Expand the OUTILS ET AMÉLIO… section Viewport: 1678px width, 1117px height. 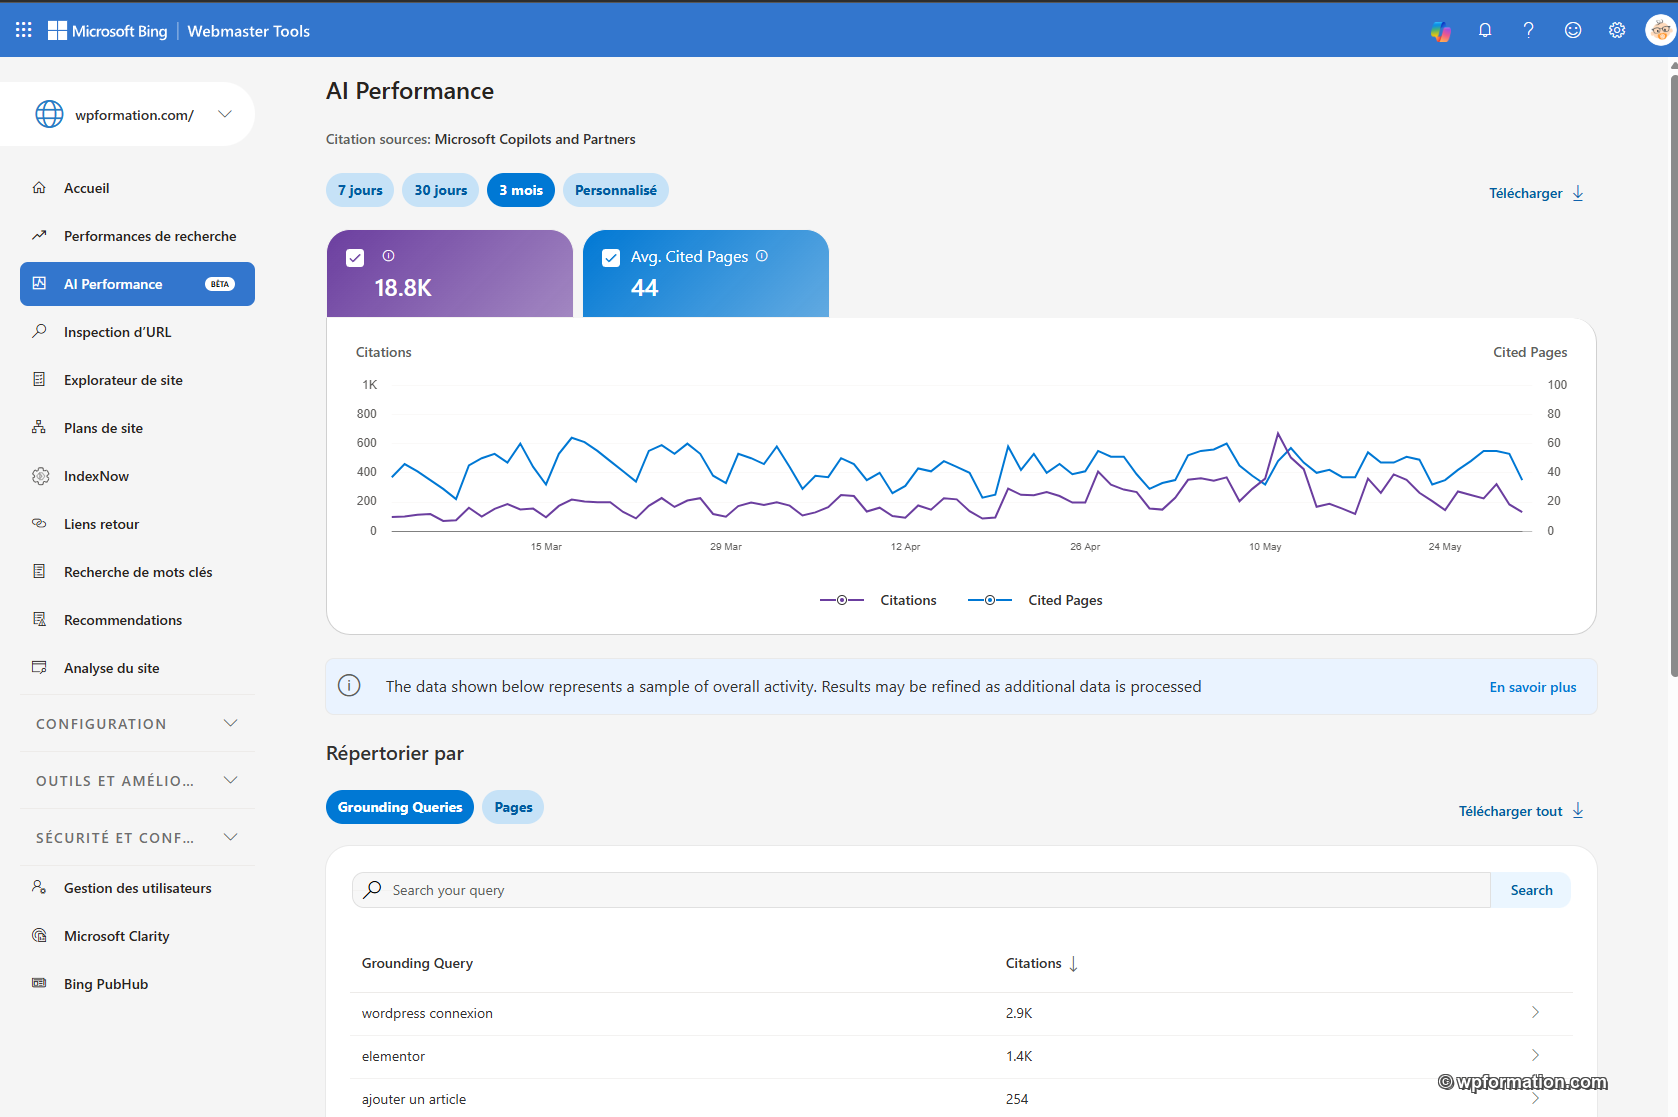tap(137, 780)
